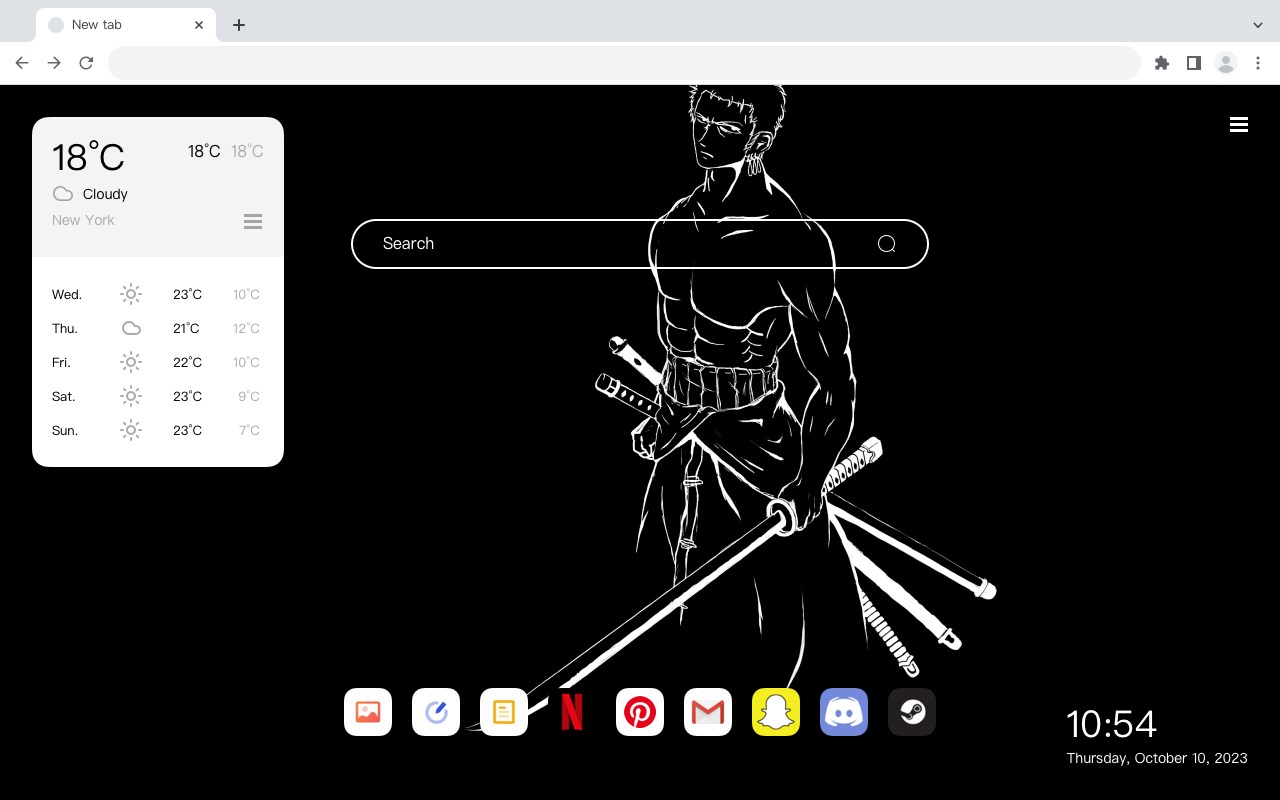Click Saturday's 9°C low temperature
Image resolution: width=1280 pixels, height=800 pixels.
[x=249, y=396]
